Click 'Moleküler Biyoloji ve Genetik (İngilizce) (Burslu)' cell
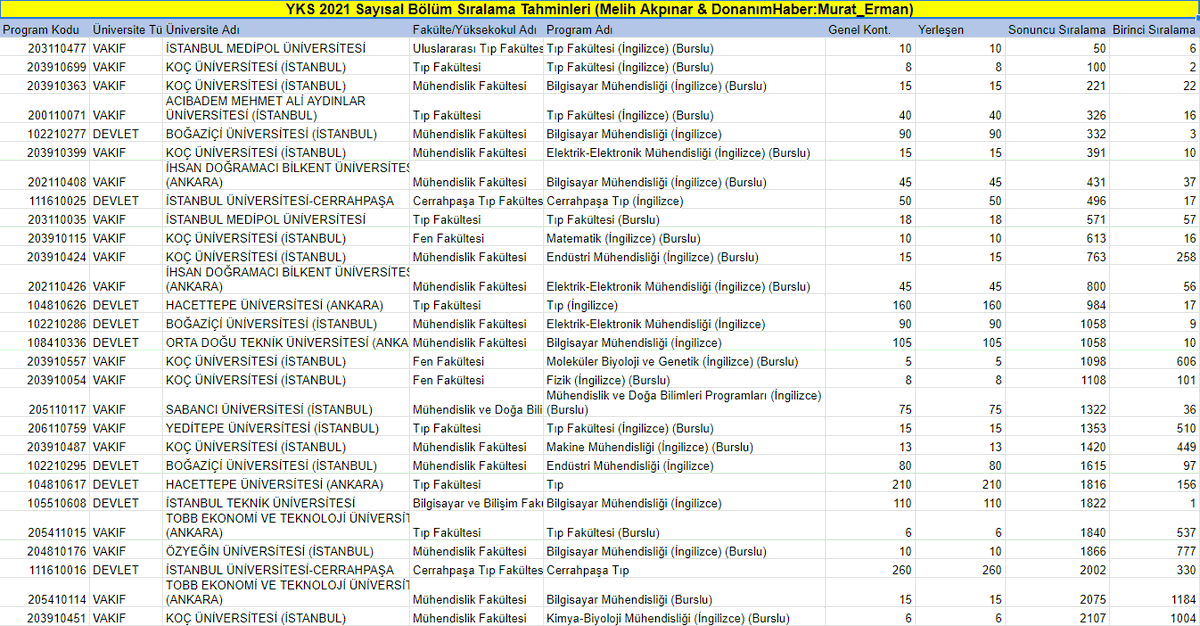 685,361
